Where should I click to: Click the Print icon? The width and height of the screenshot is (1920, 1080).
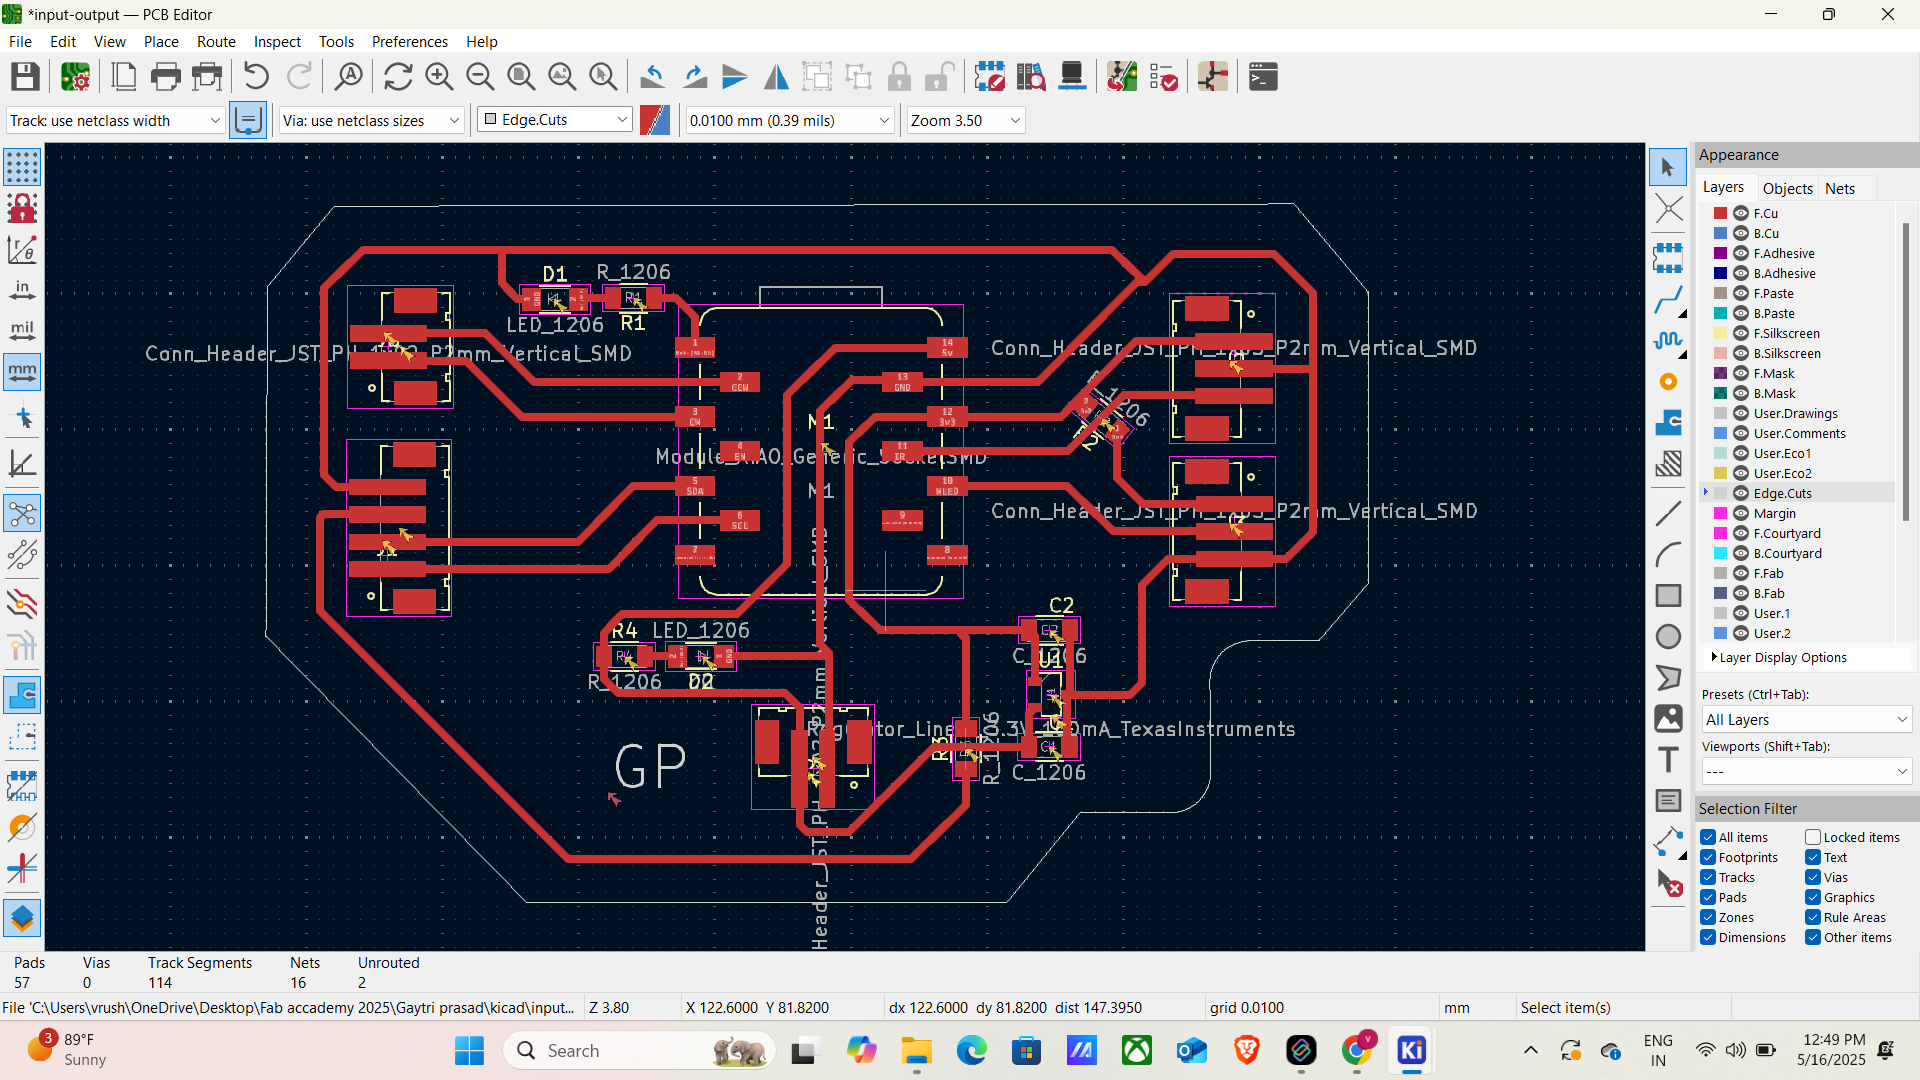pyautogui.click(x=165, y=77)
